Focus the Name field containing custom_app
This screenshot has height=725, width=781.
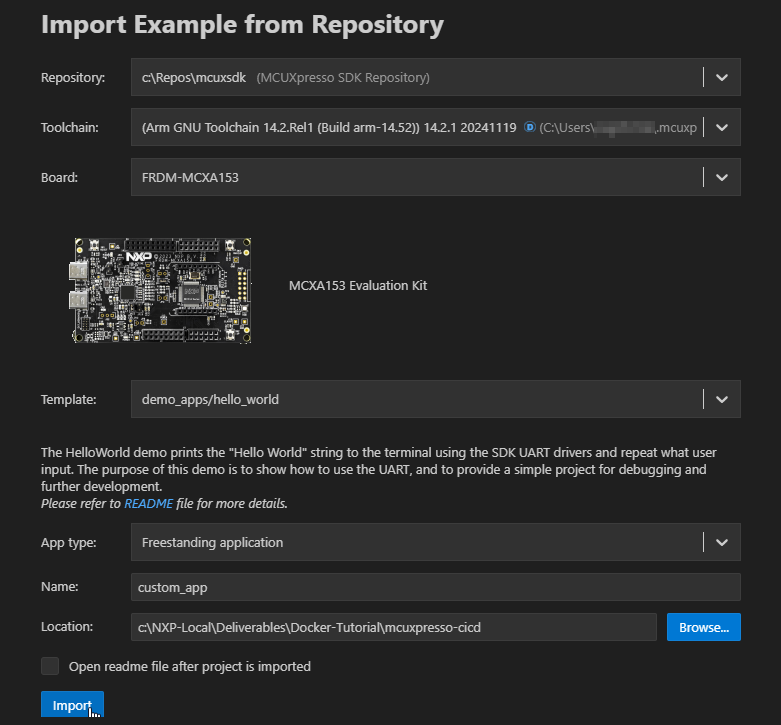(x=435, y=587)
